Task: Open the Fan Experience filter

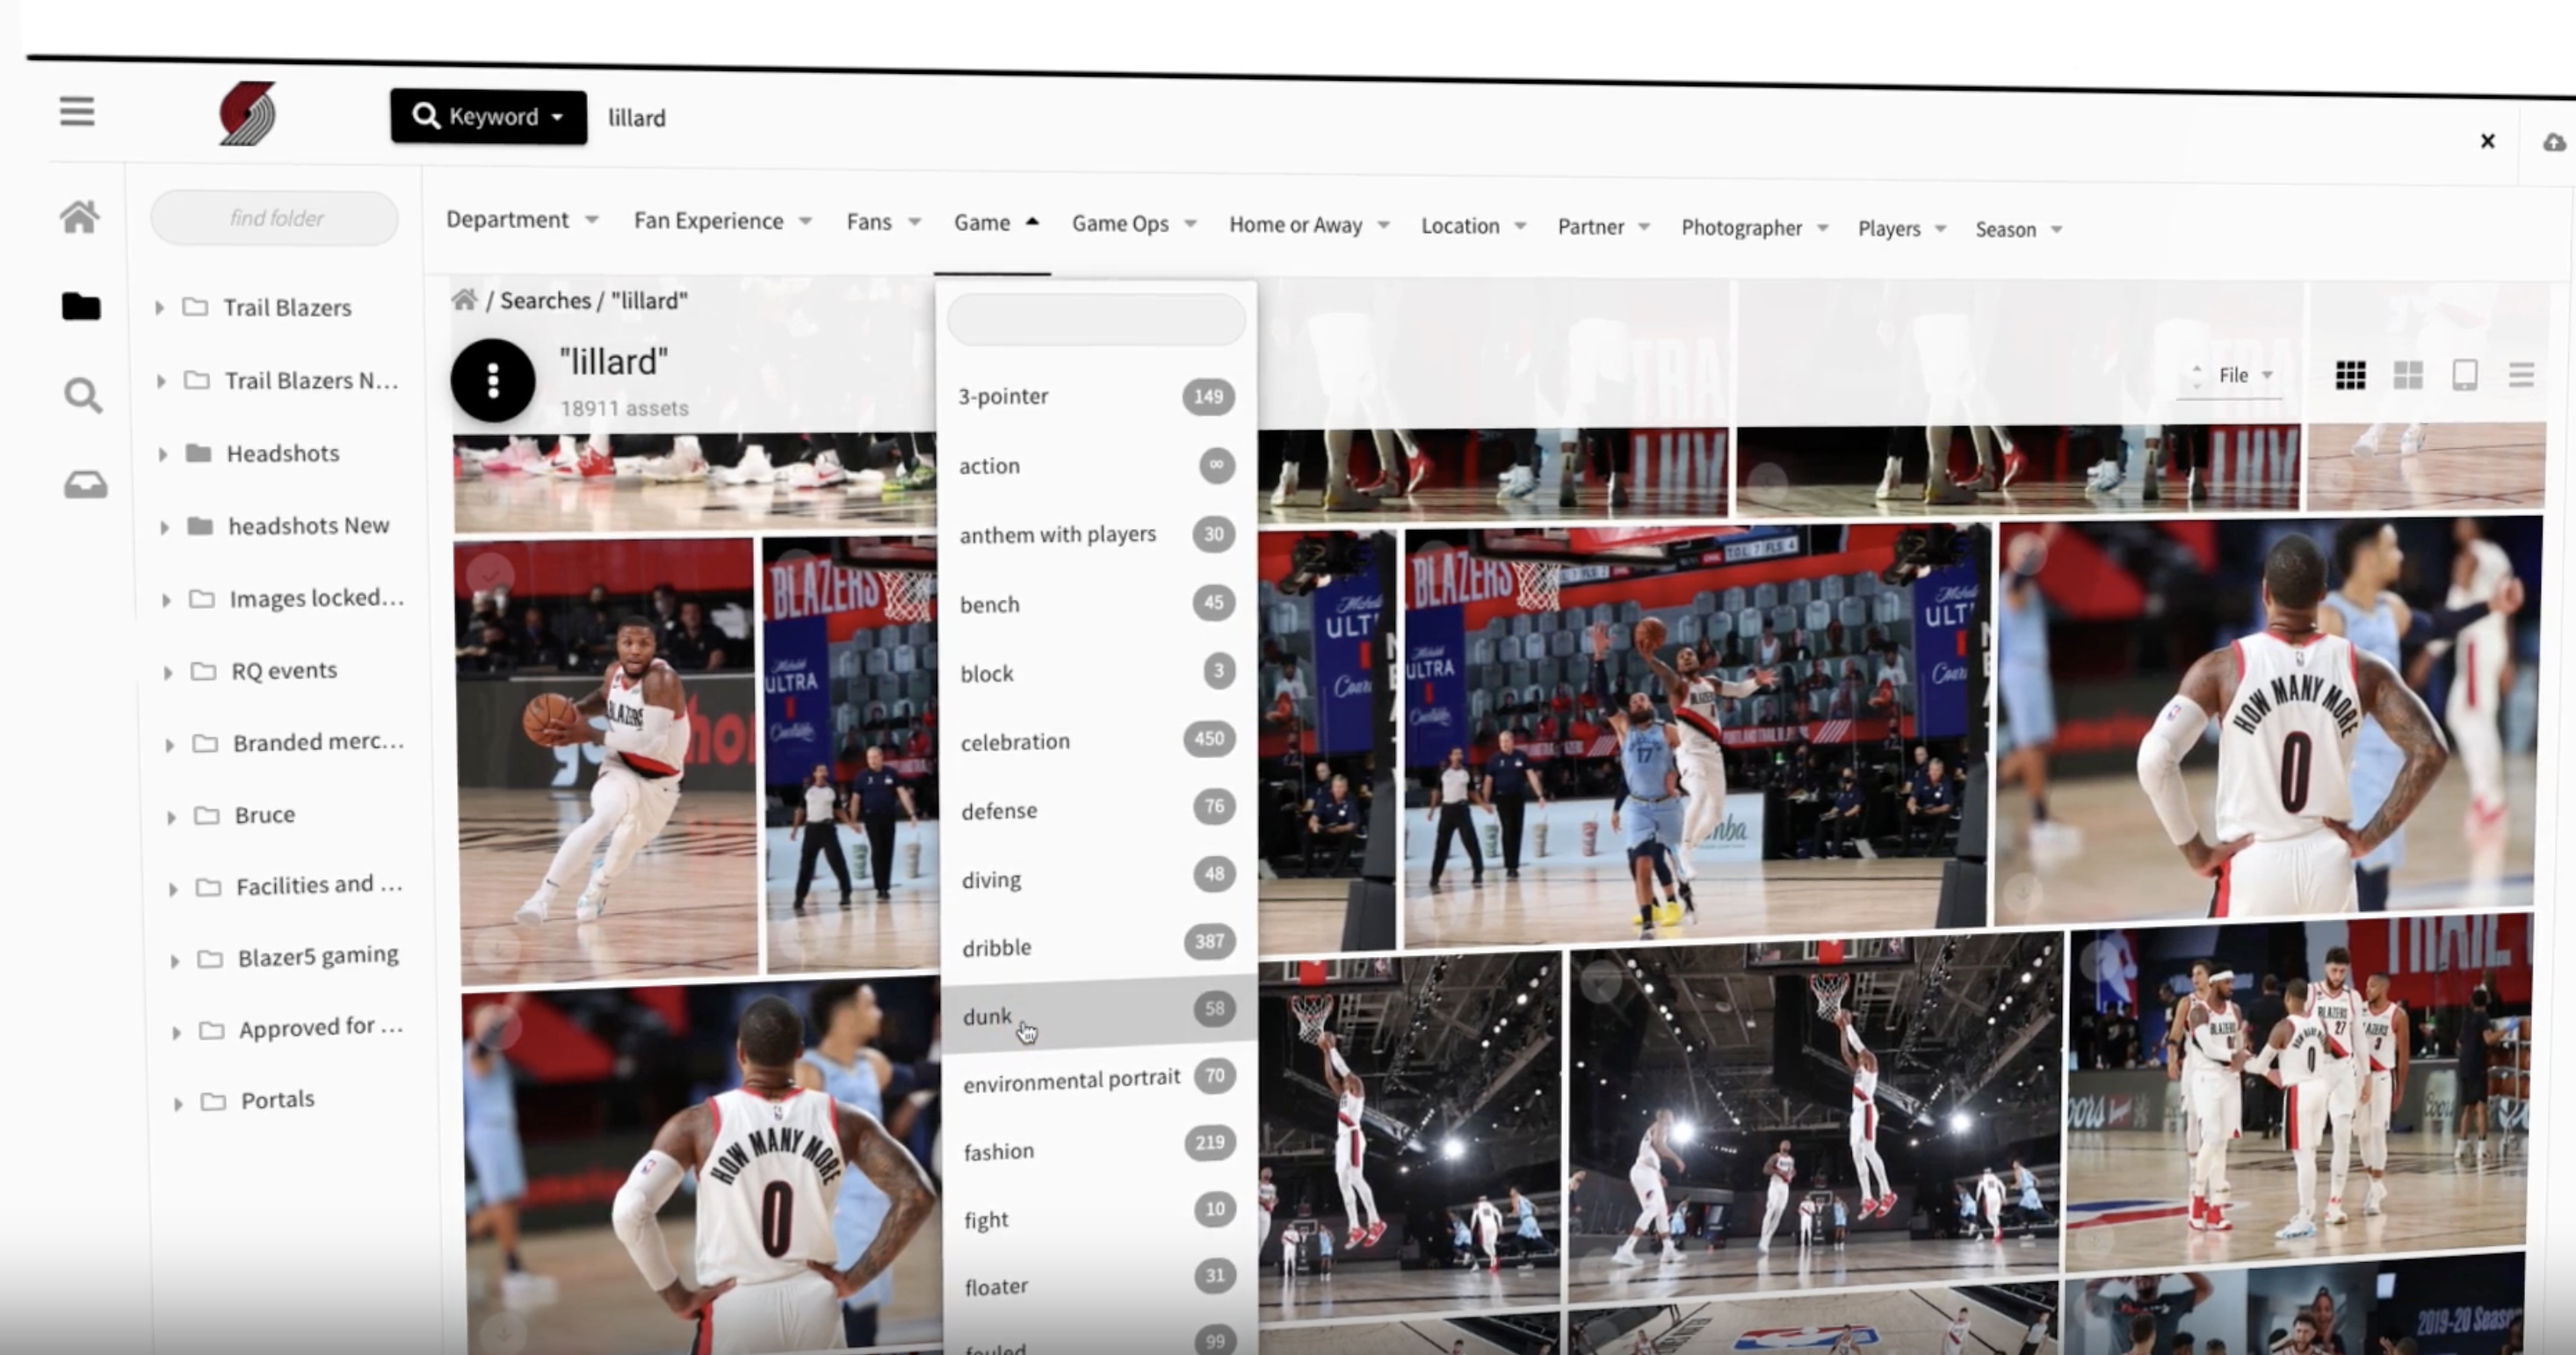Action: click(722, 221)
